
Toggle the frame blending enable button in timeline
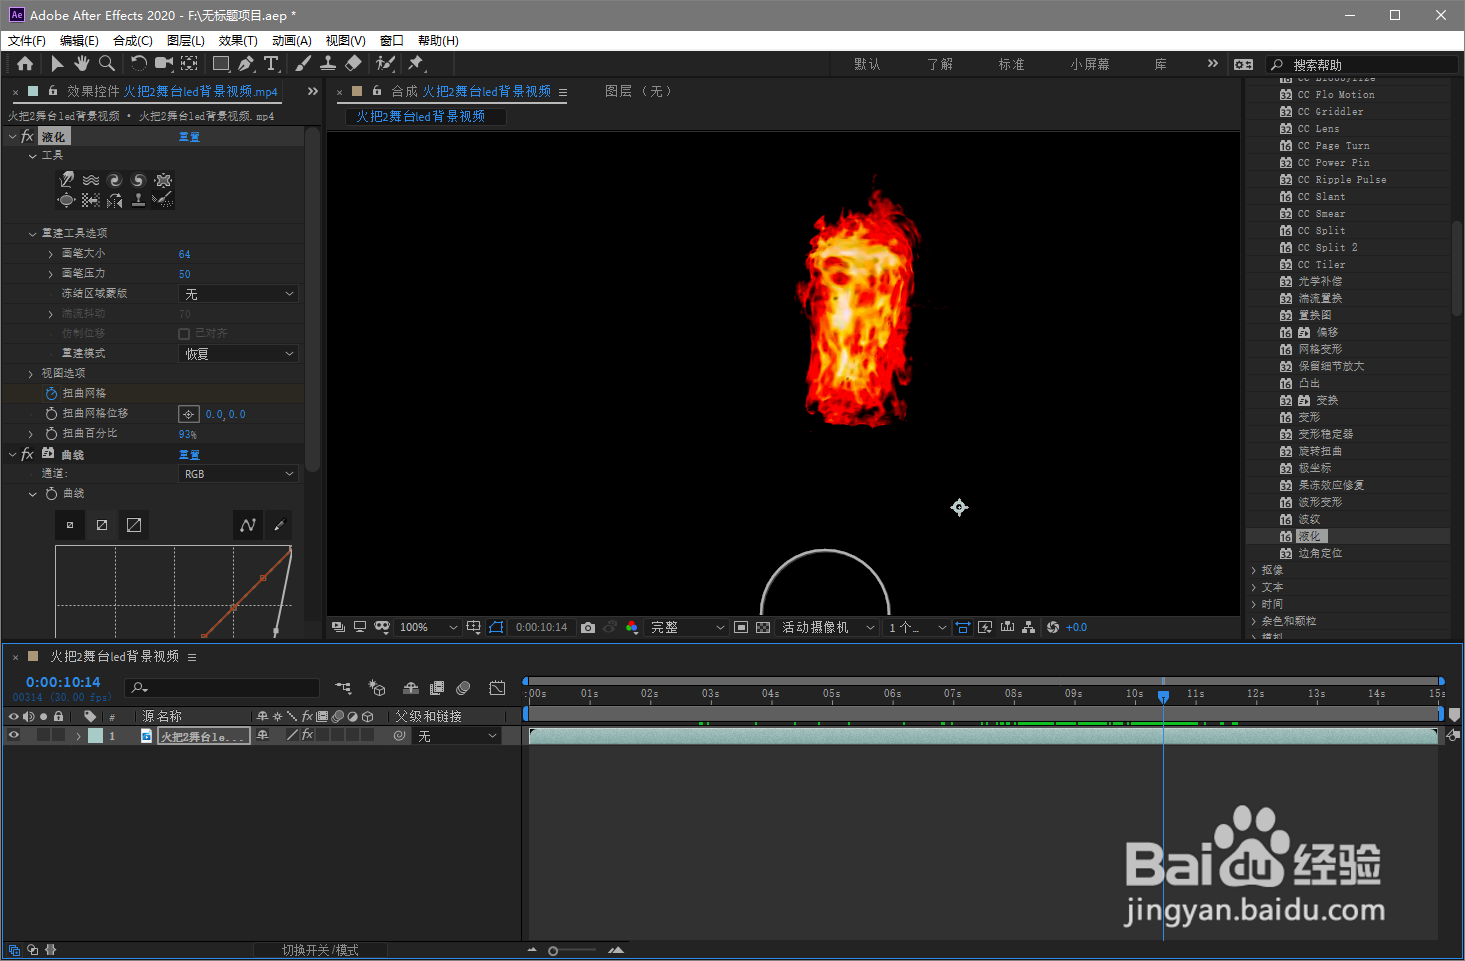tap(437, 688)
